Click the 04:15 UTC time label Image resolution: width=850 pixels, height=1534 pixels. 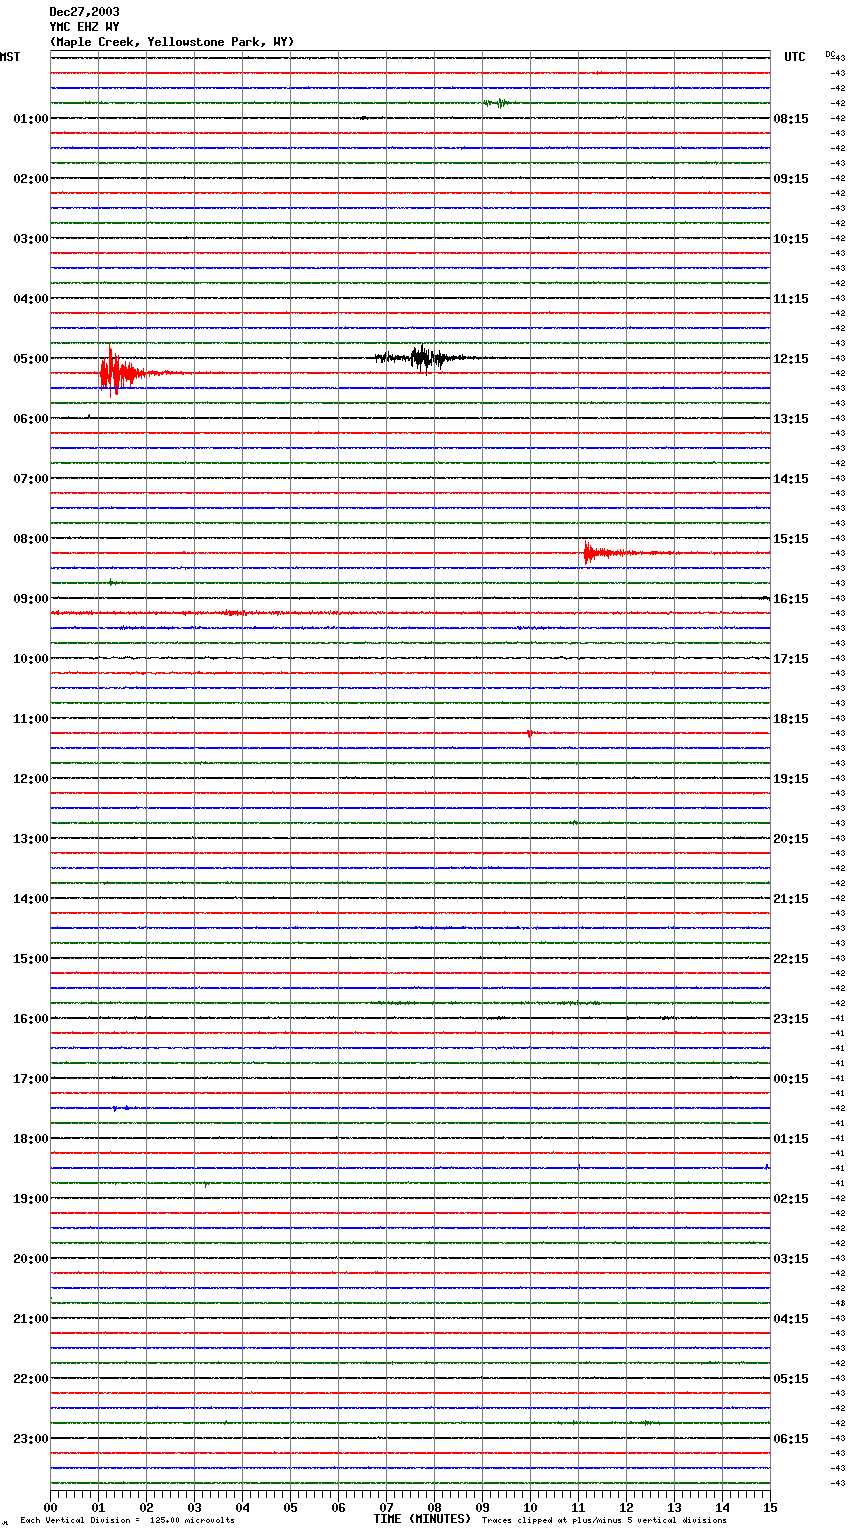coord(791,1319)
